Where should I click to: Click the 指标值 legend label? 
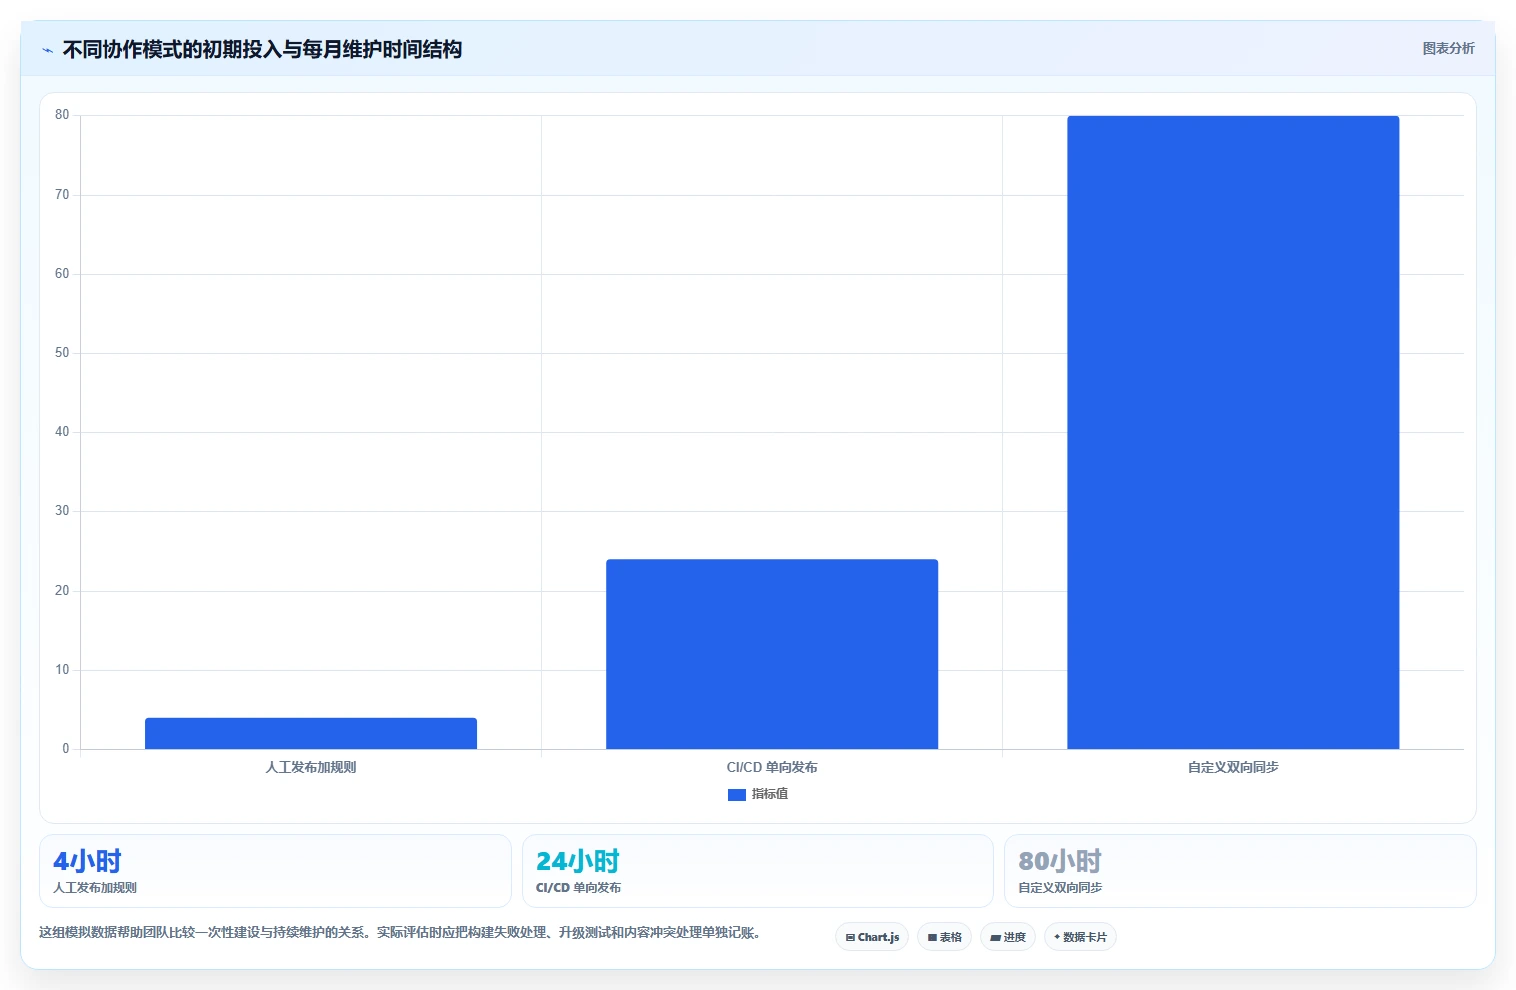click(x=770, y=794)
